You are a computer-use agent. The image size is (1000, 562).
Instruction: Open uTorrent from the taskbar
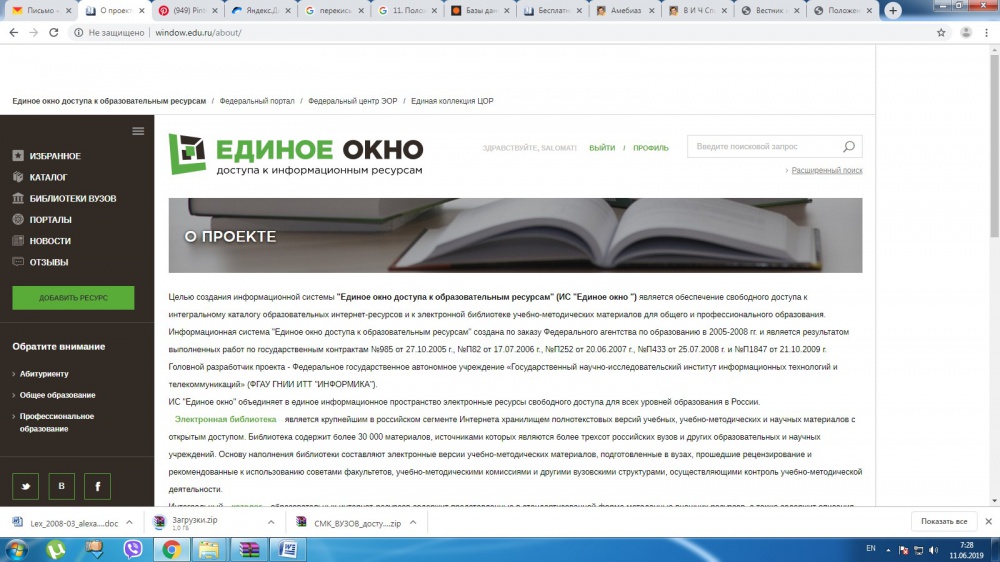coord(56,549)
